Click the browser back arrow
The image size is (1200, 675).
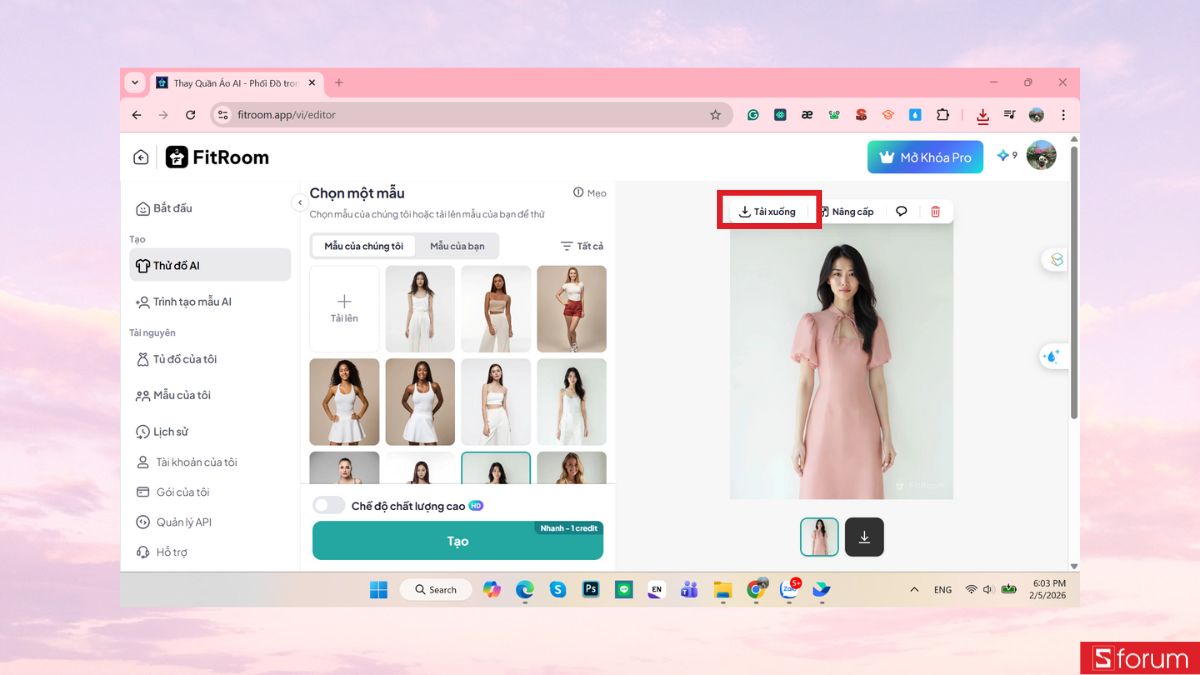(137, 115)
